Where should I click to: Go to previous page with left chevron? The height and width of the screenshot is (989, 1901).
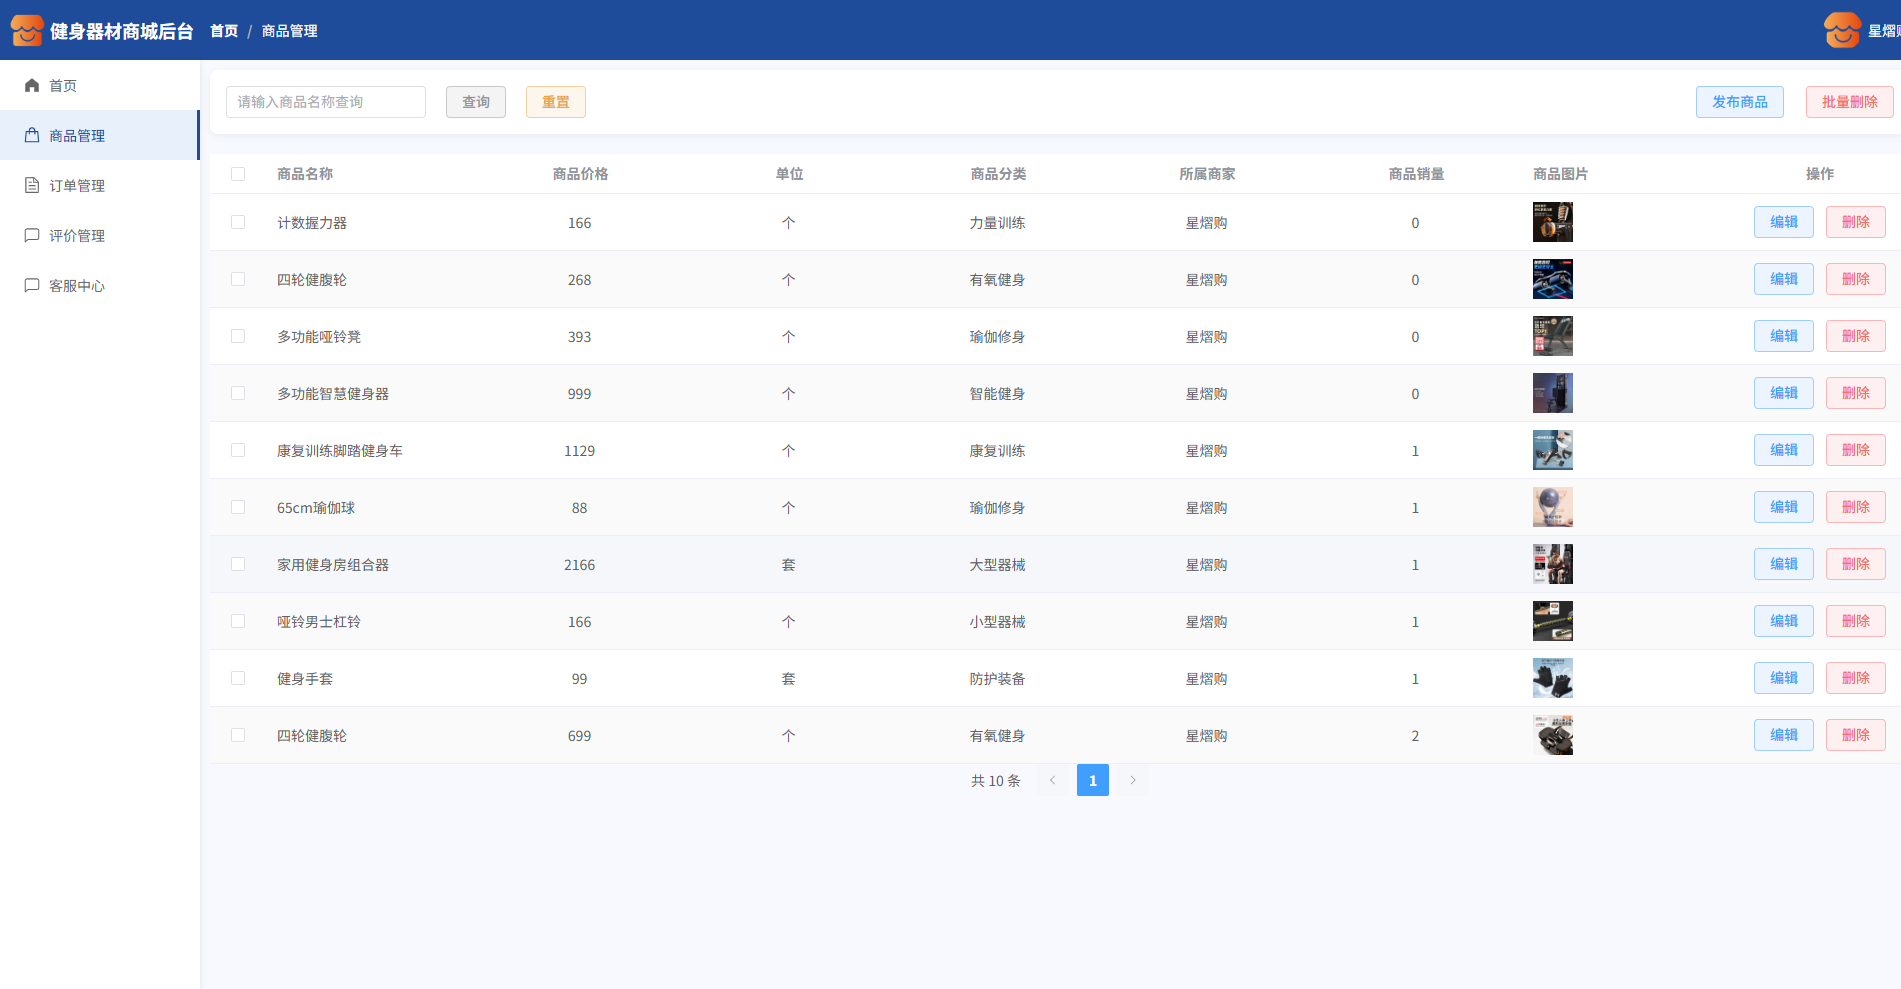point(1052,780)
